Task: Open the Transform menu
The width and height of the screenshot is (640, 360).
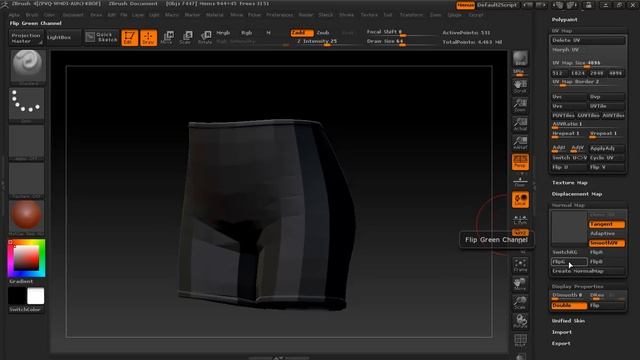Action: (411, 15)
